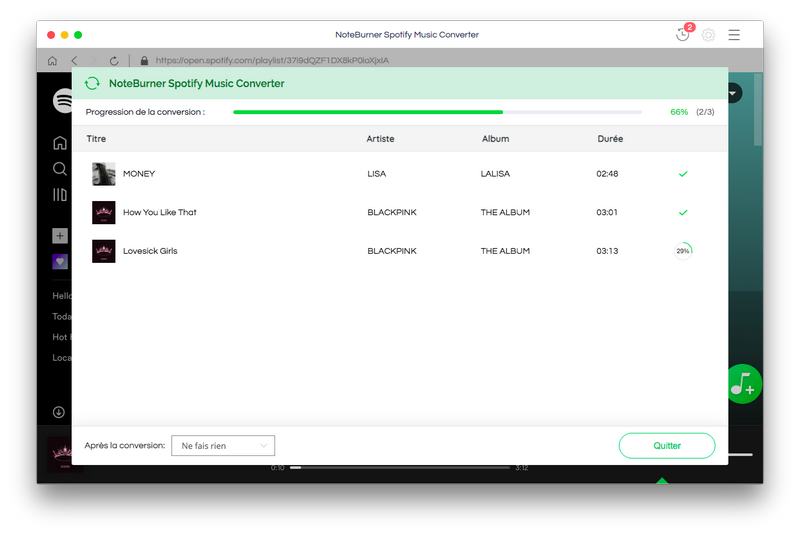Screen dimensions: 800x536
Task: Click the Spotify URL address field
Action: (x=272, y=60)
